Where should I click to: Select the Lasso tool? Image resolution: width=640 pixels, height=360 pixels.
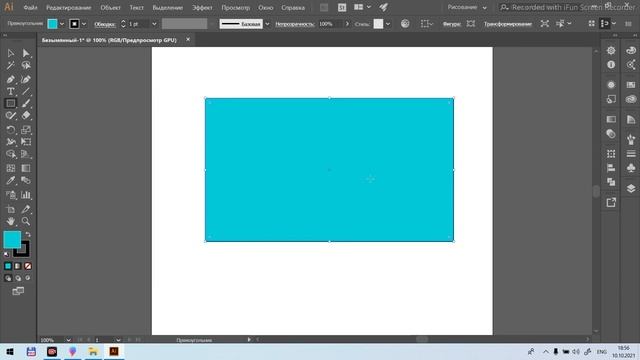tap(26, 66)
